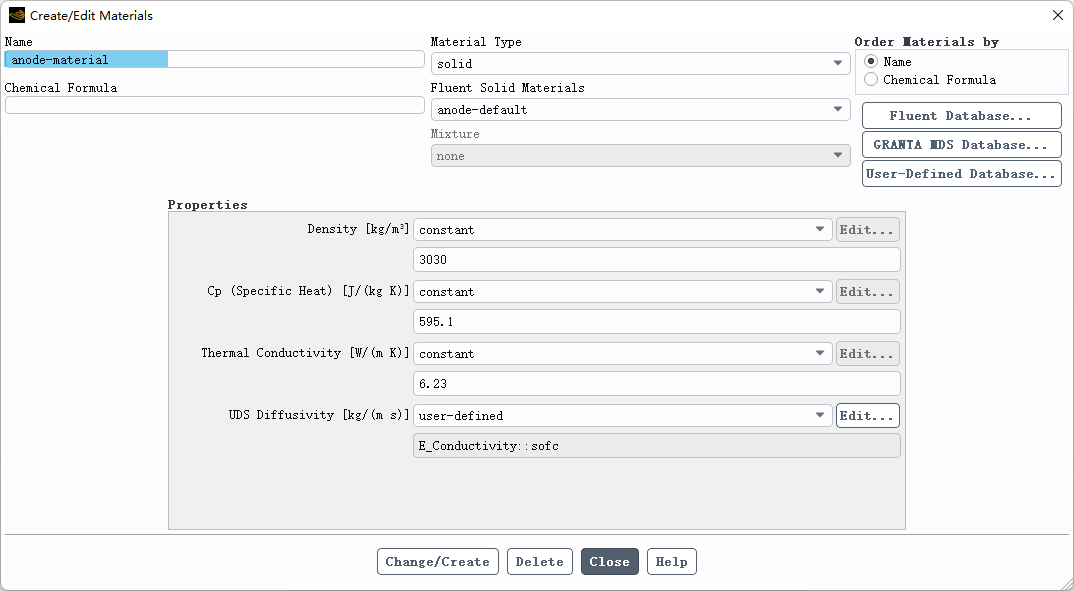Click the Chemical Formula text field

214,106
